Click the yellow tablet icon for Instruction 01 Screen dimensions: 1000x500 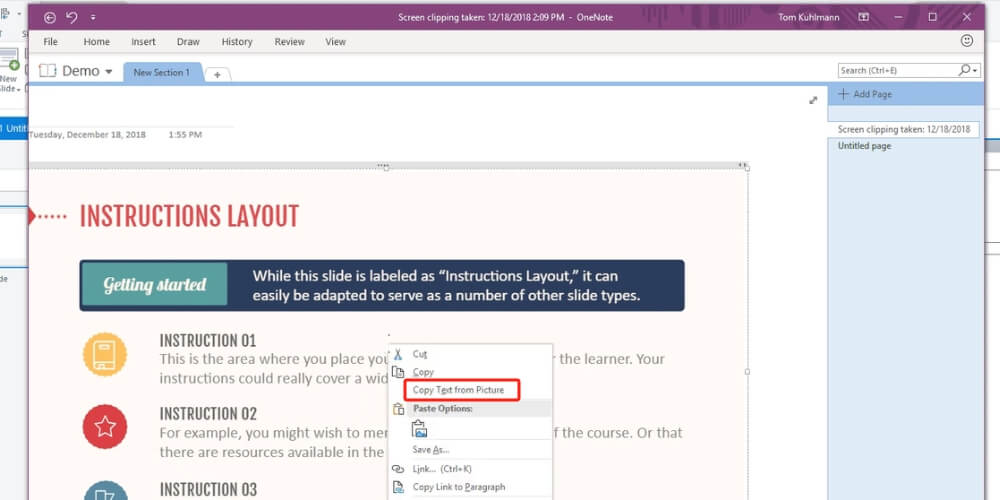(105, 355)
